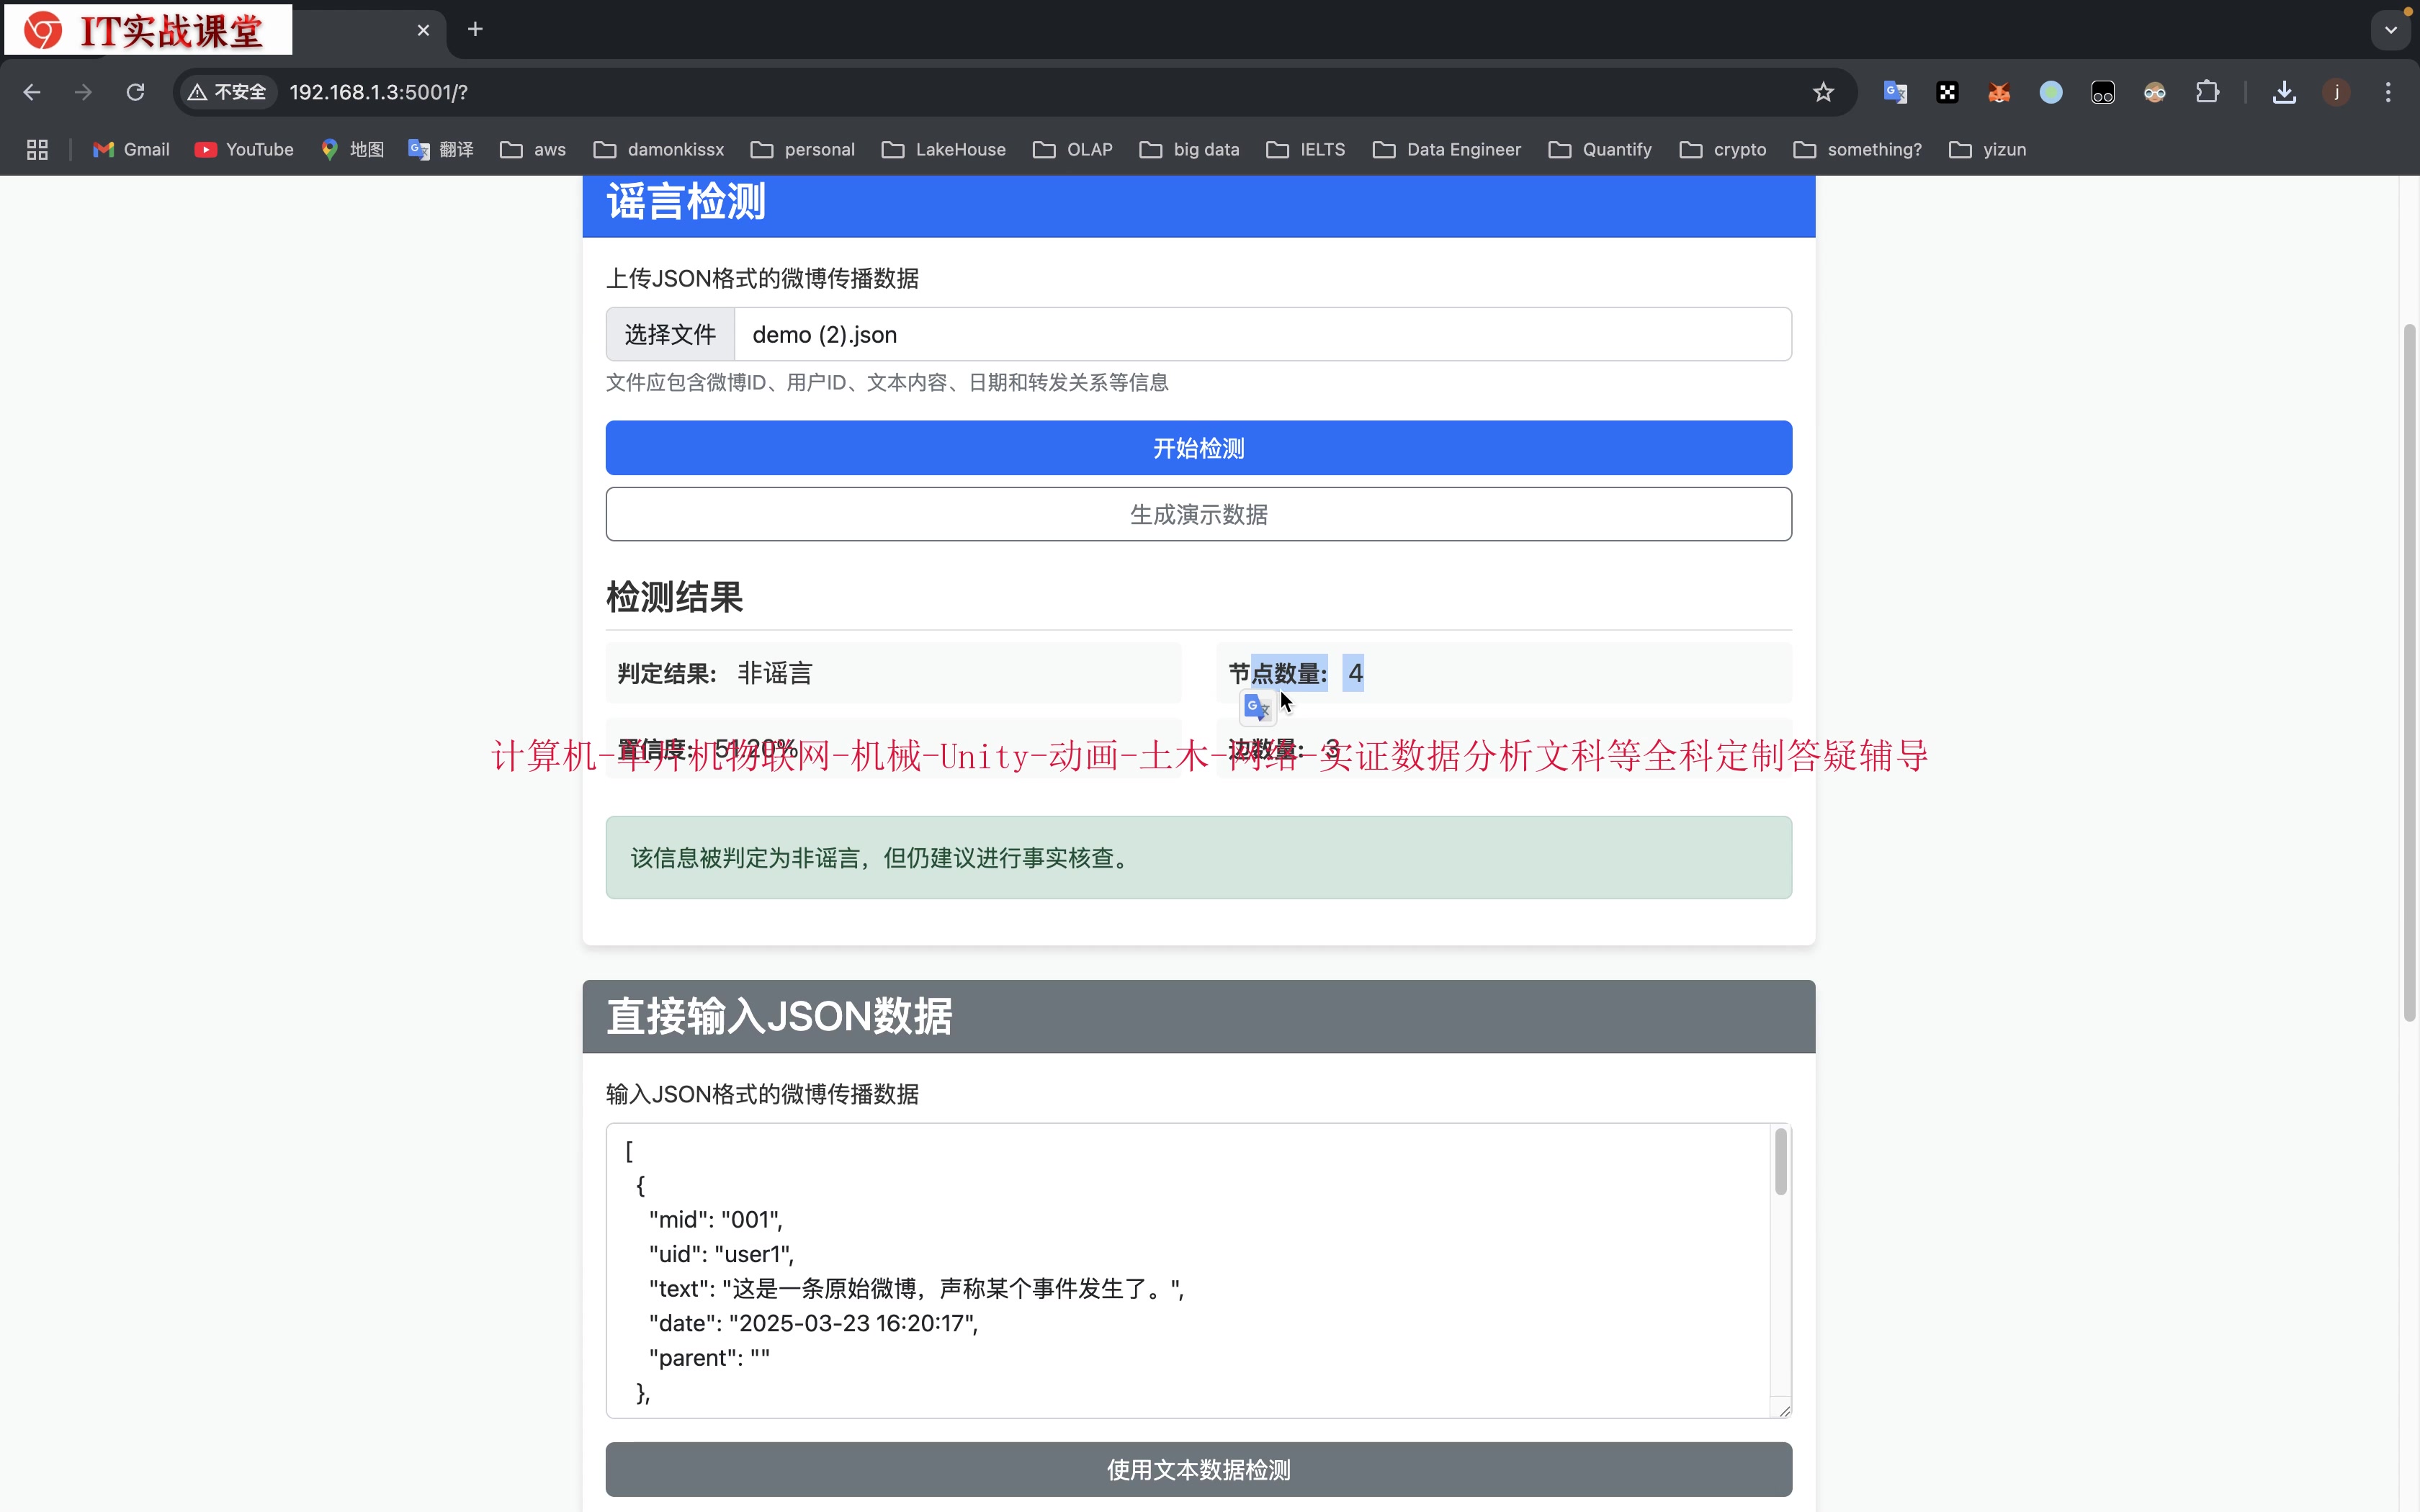2420x1512 pixels.
Task: Open the MetaMask fox extension
Action: 1999,92
